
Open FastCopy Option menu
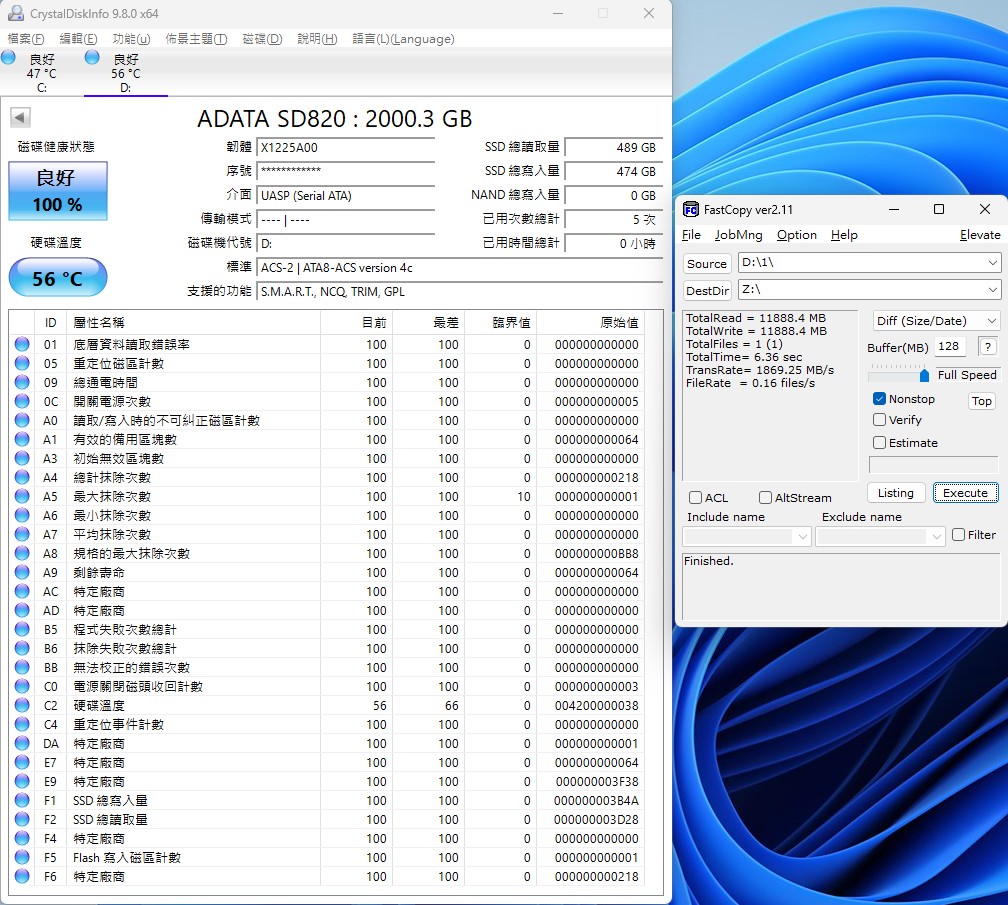(796, 235)
